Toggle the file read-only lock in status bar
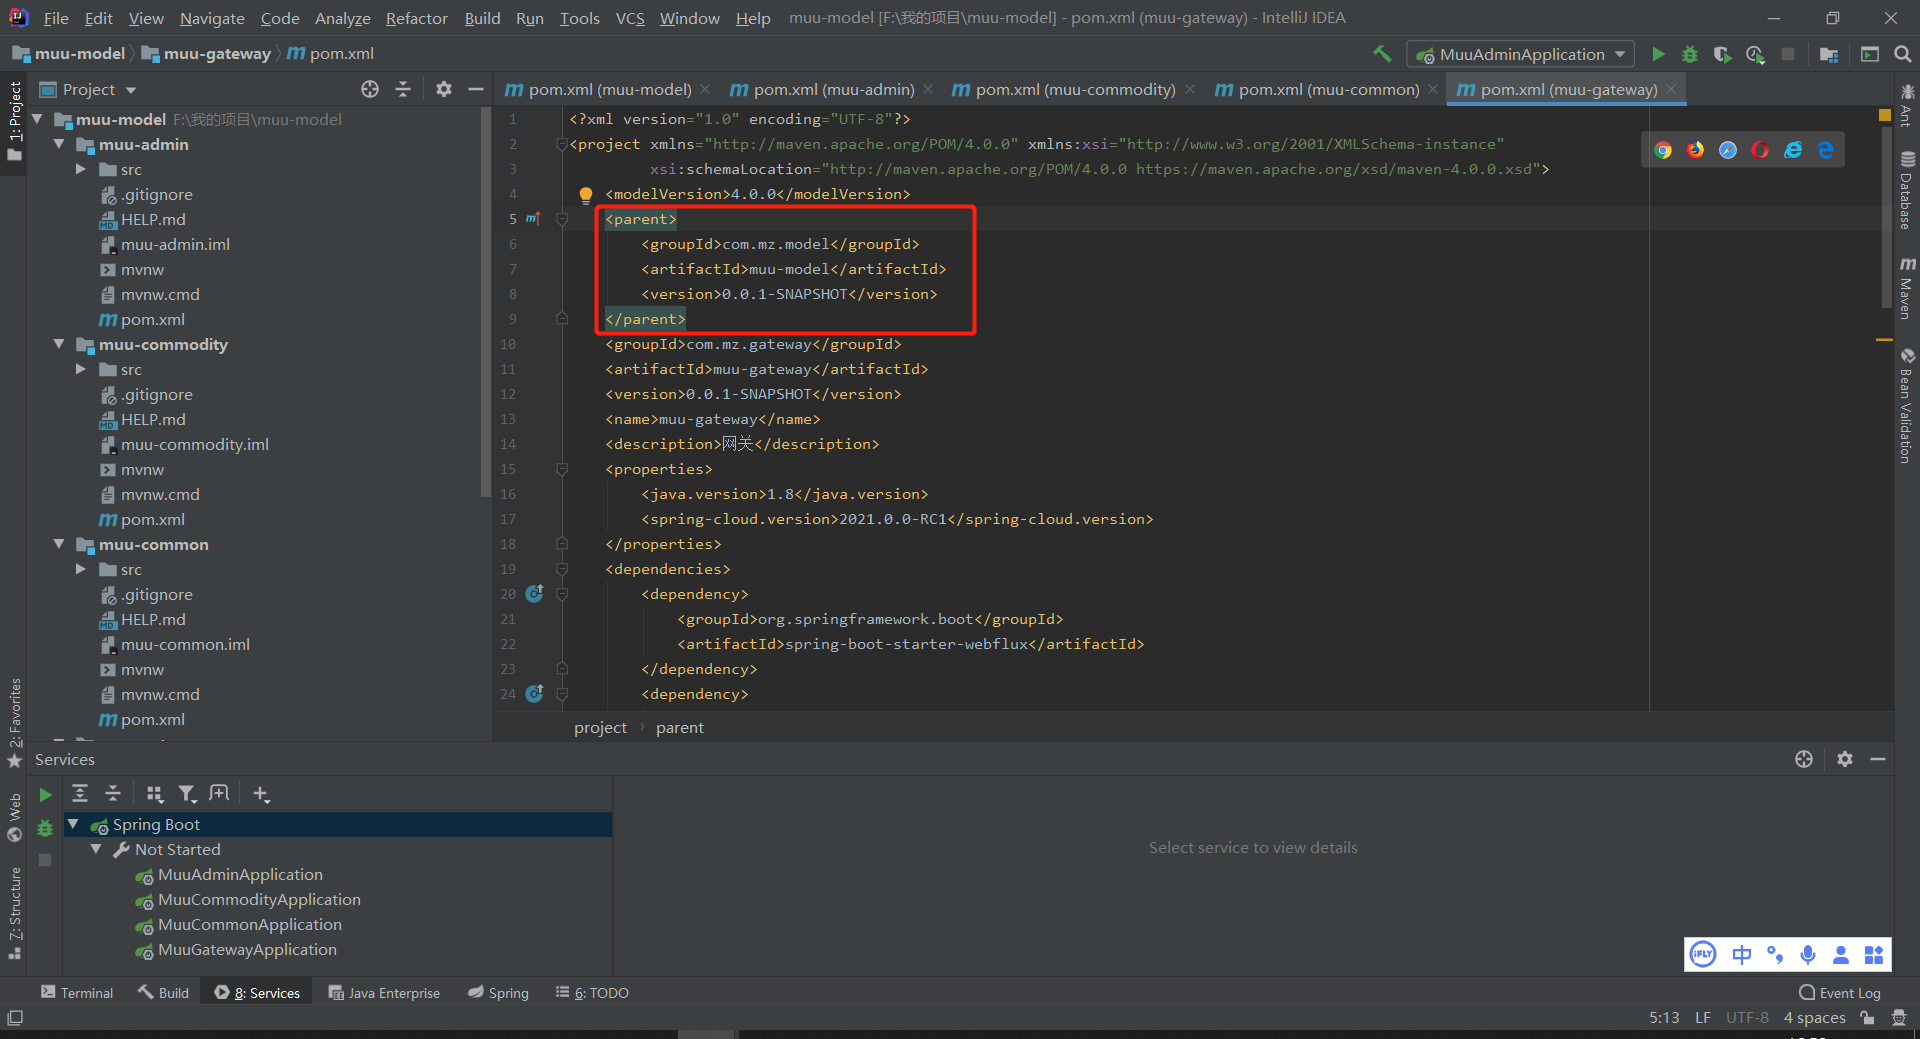 [x=1867, y=1018]
